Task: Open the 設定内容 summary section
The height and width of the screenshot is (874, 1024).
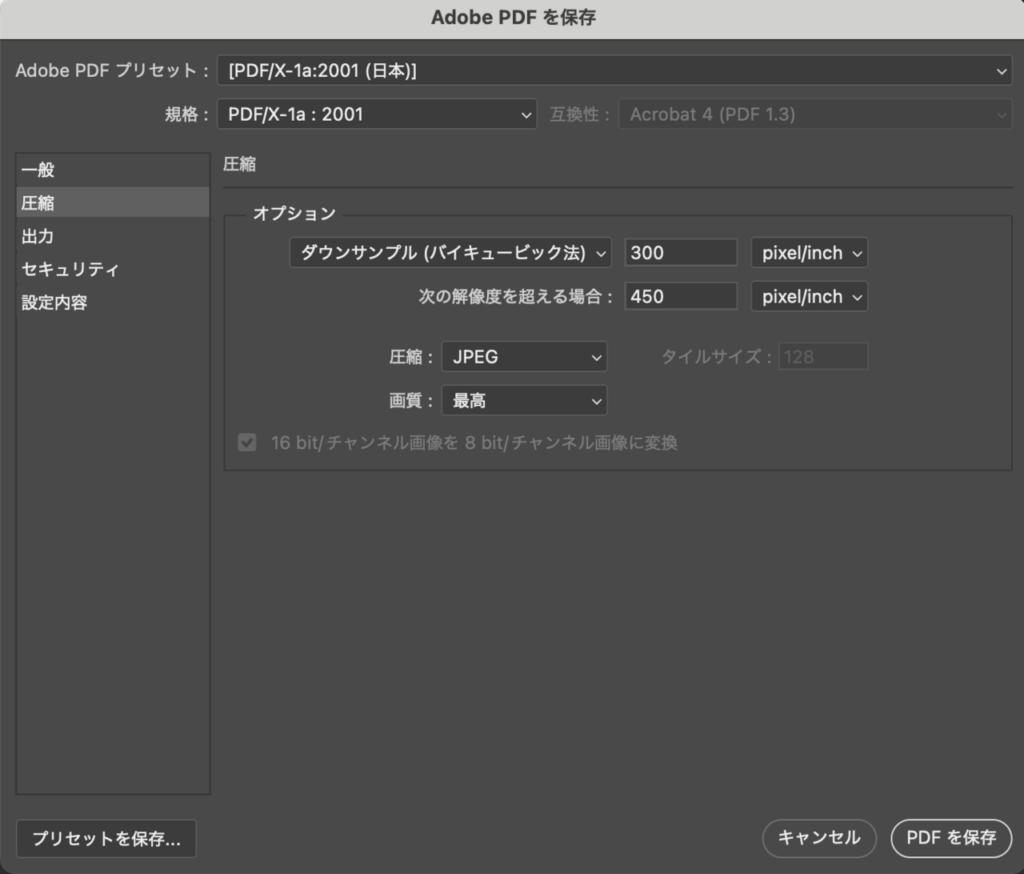Action: (54, 302)
